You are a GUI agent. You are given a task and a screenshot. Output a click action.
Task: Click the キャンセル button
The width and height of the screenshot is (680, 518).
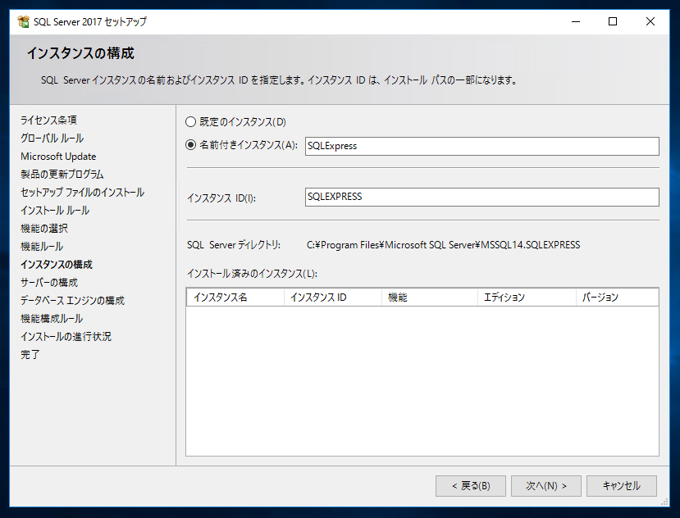tap(621, 486)
